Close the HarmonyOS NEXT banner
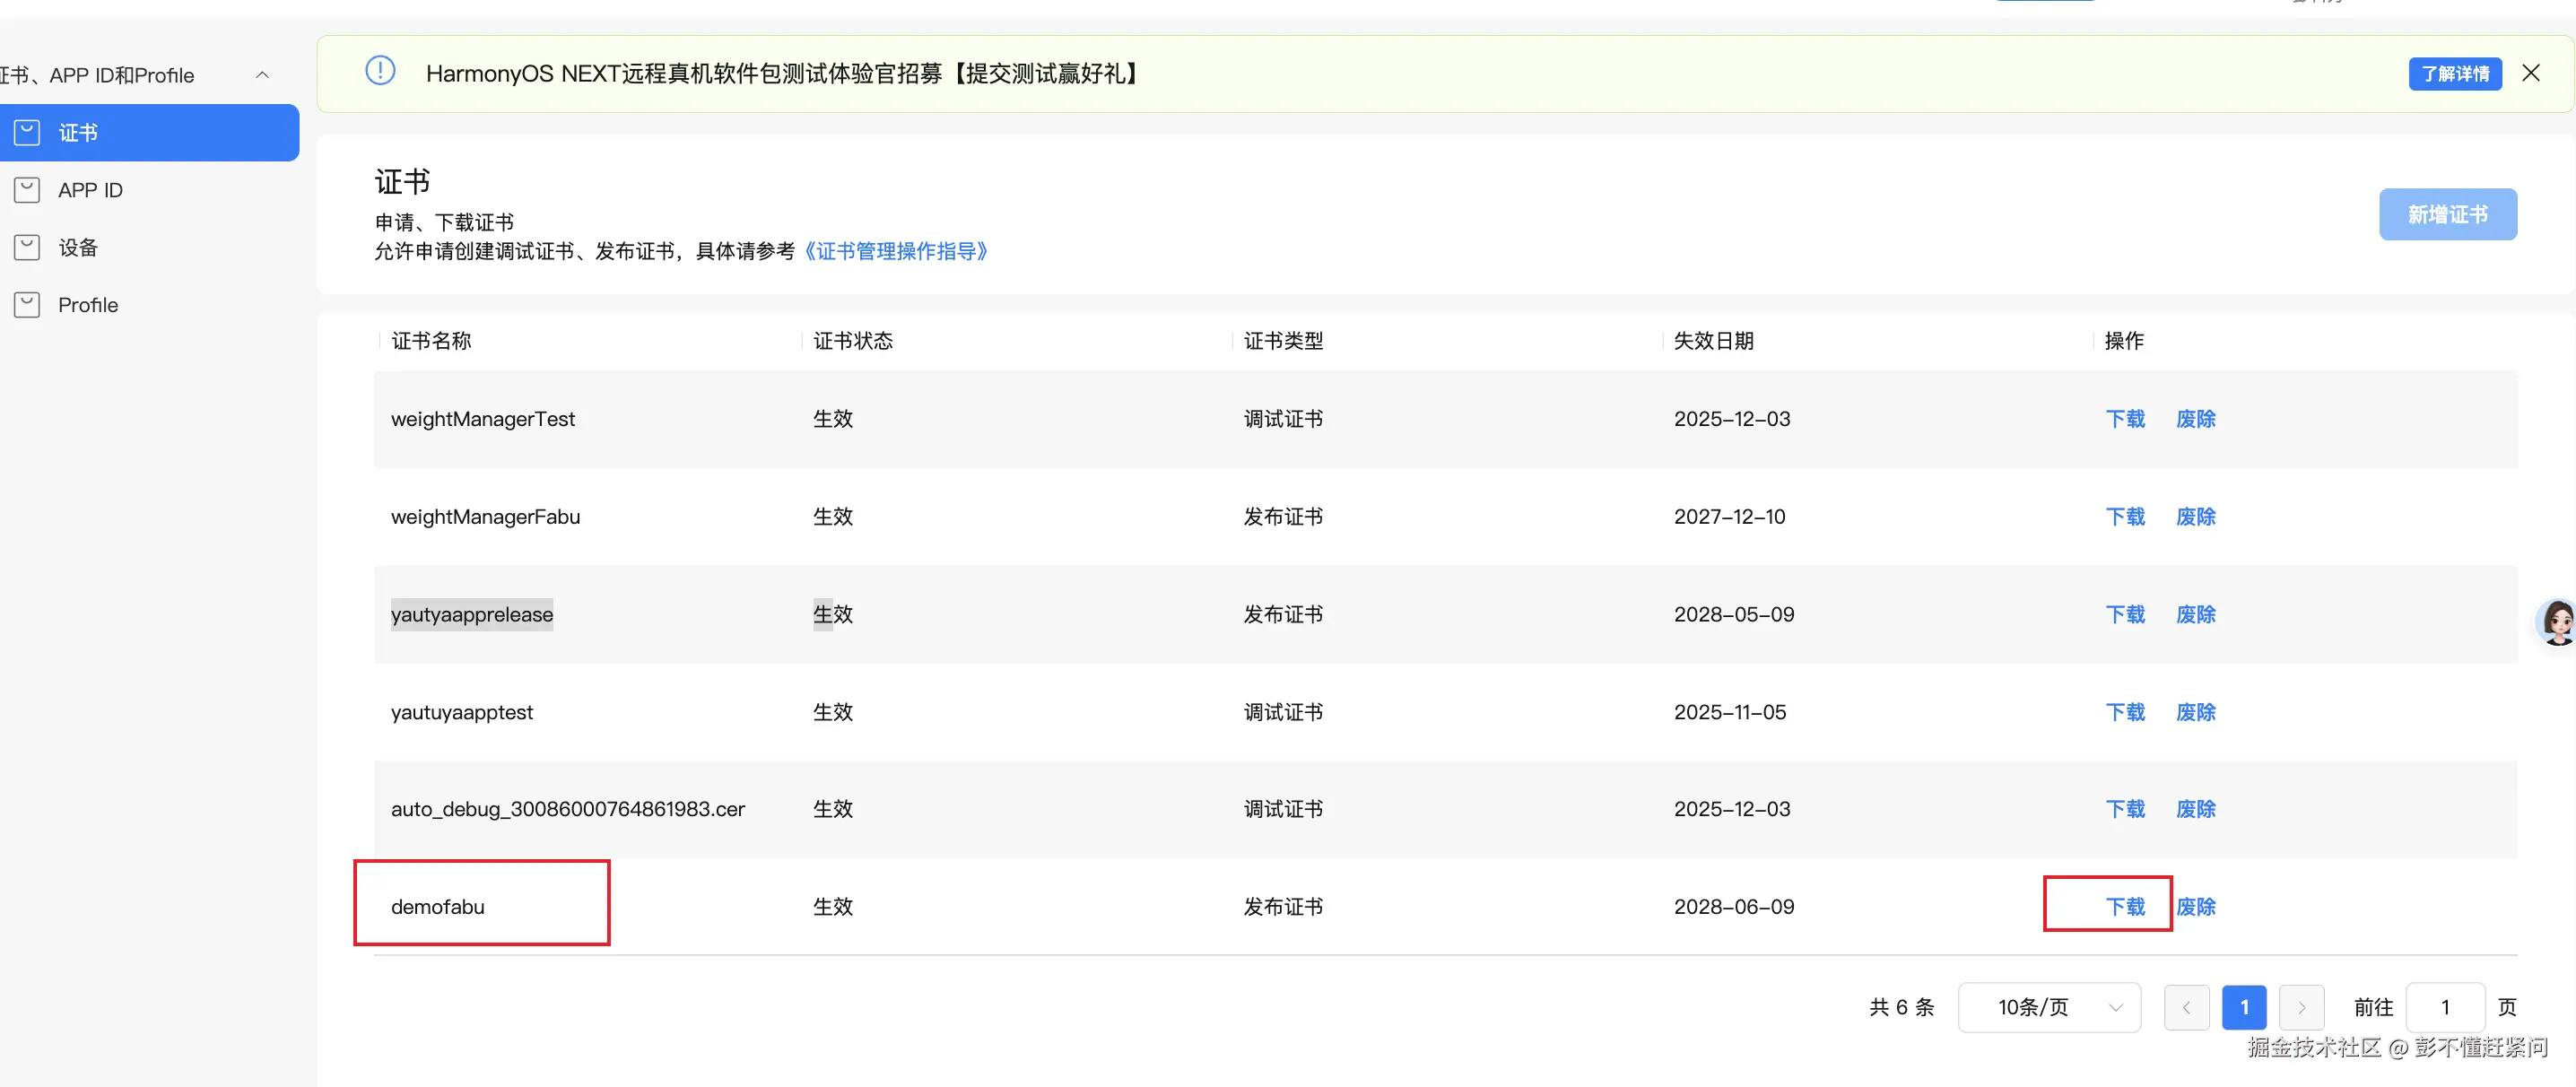Screen dimensions: 2576x1087 click(2530, 73)
